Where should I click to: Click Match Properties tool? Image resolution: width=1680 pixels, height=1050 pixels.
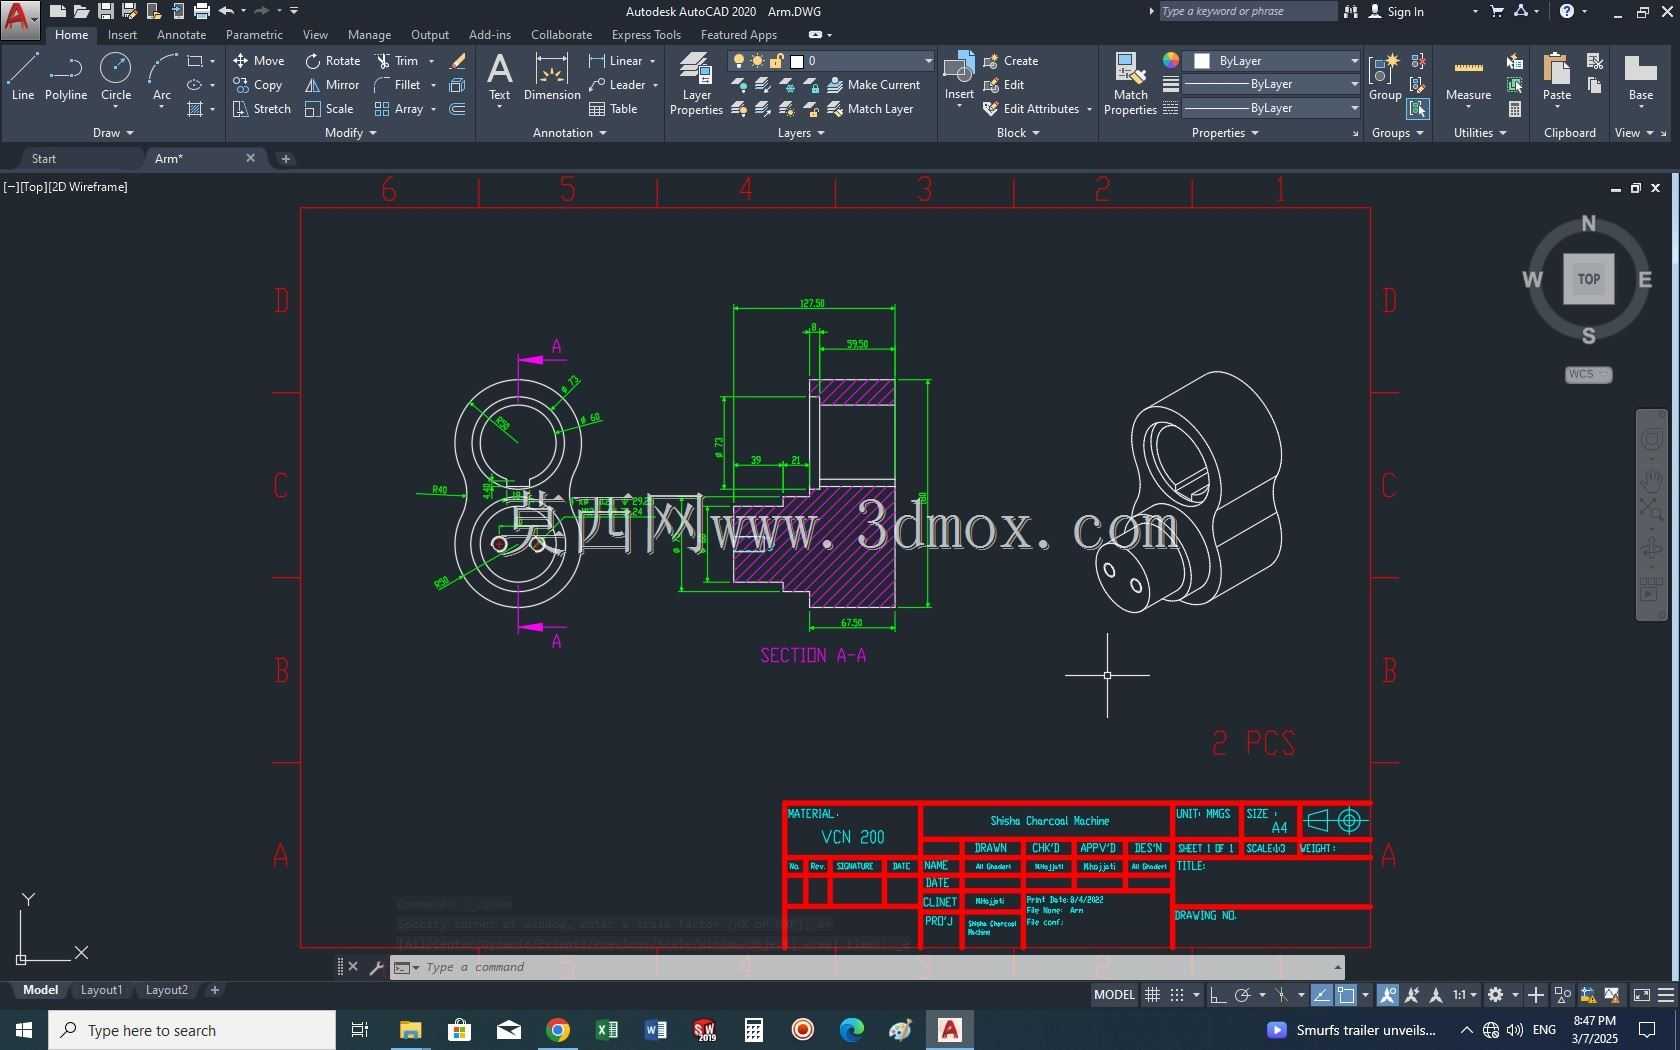coord(1130,84)
